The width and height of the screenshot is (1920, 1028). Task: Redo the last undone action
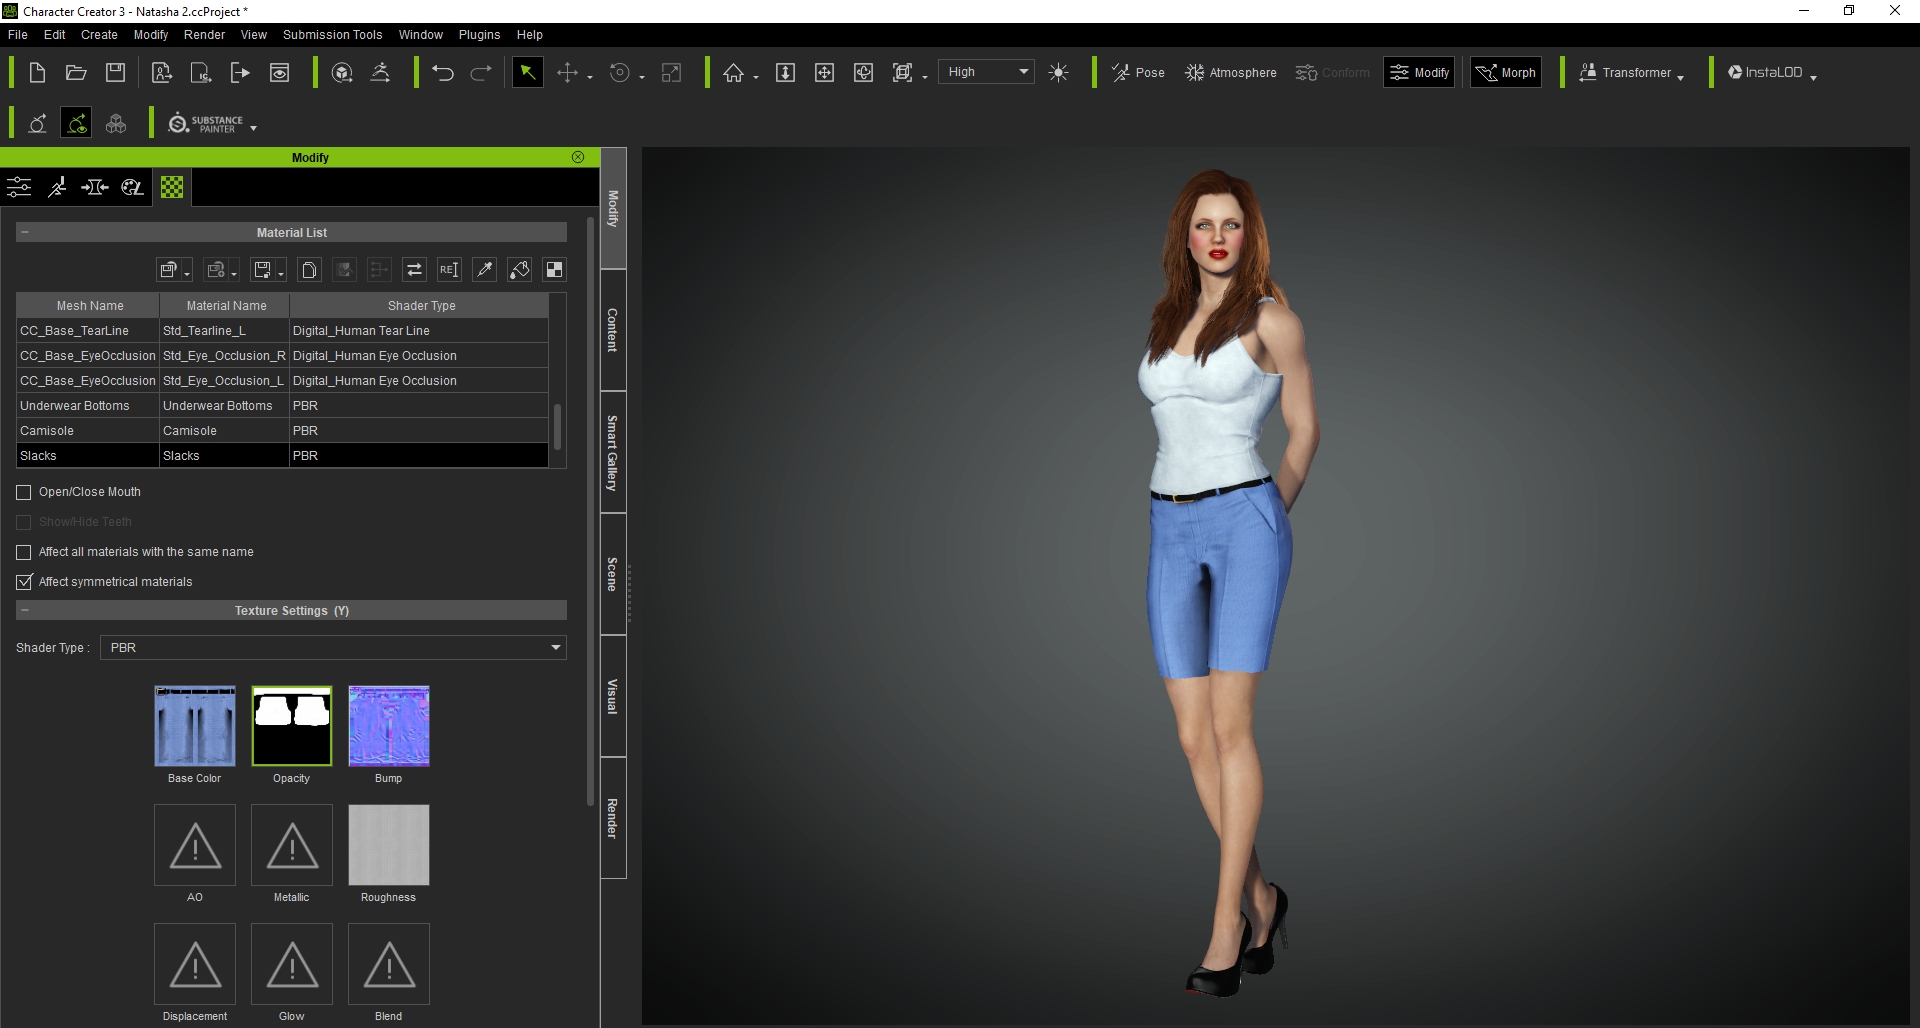(x=481, y=72)
